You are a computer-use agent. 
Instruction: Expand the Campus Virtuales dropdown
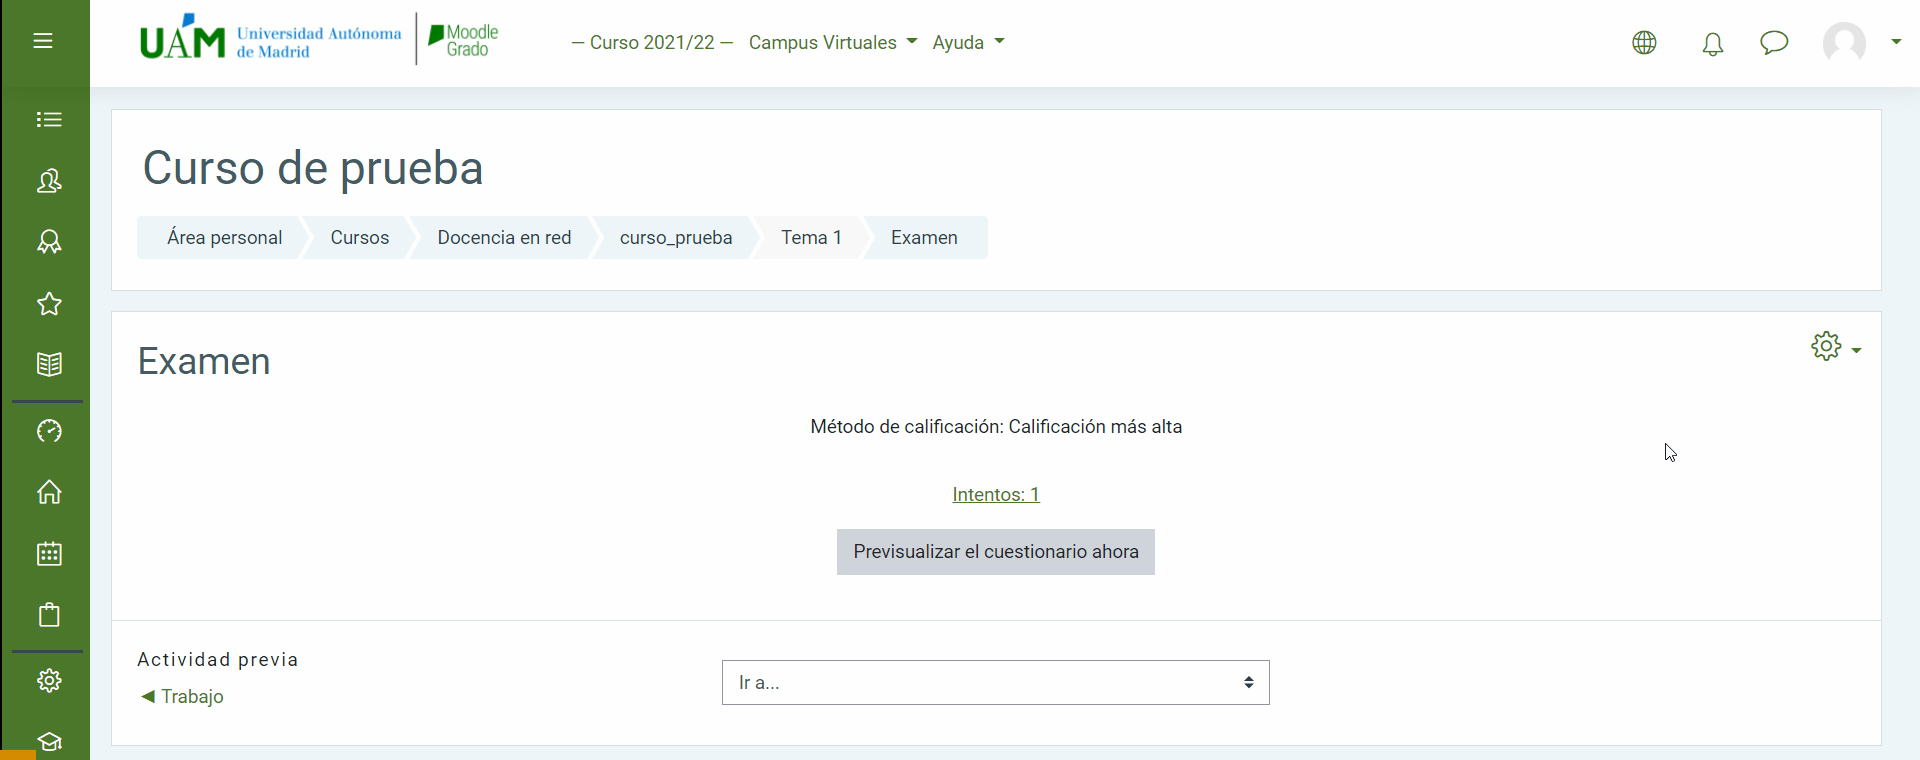(x=832, y=43)
